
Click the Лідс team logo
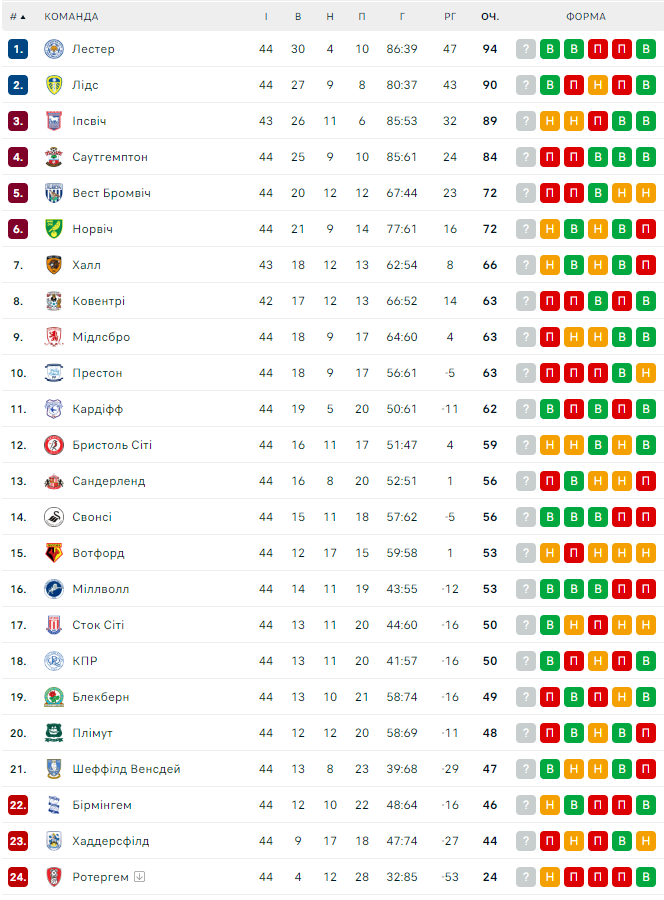click(x=54, y=85)
